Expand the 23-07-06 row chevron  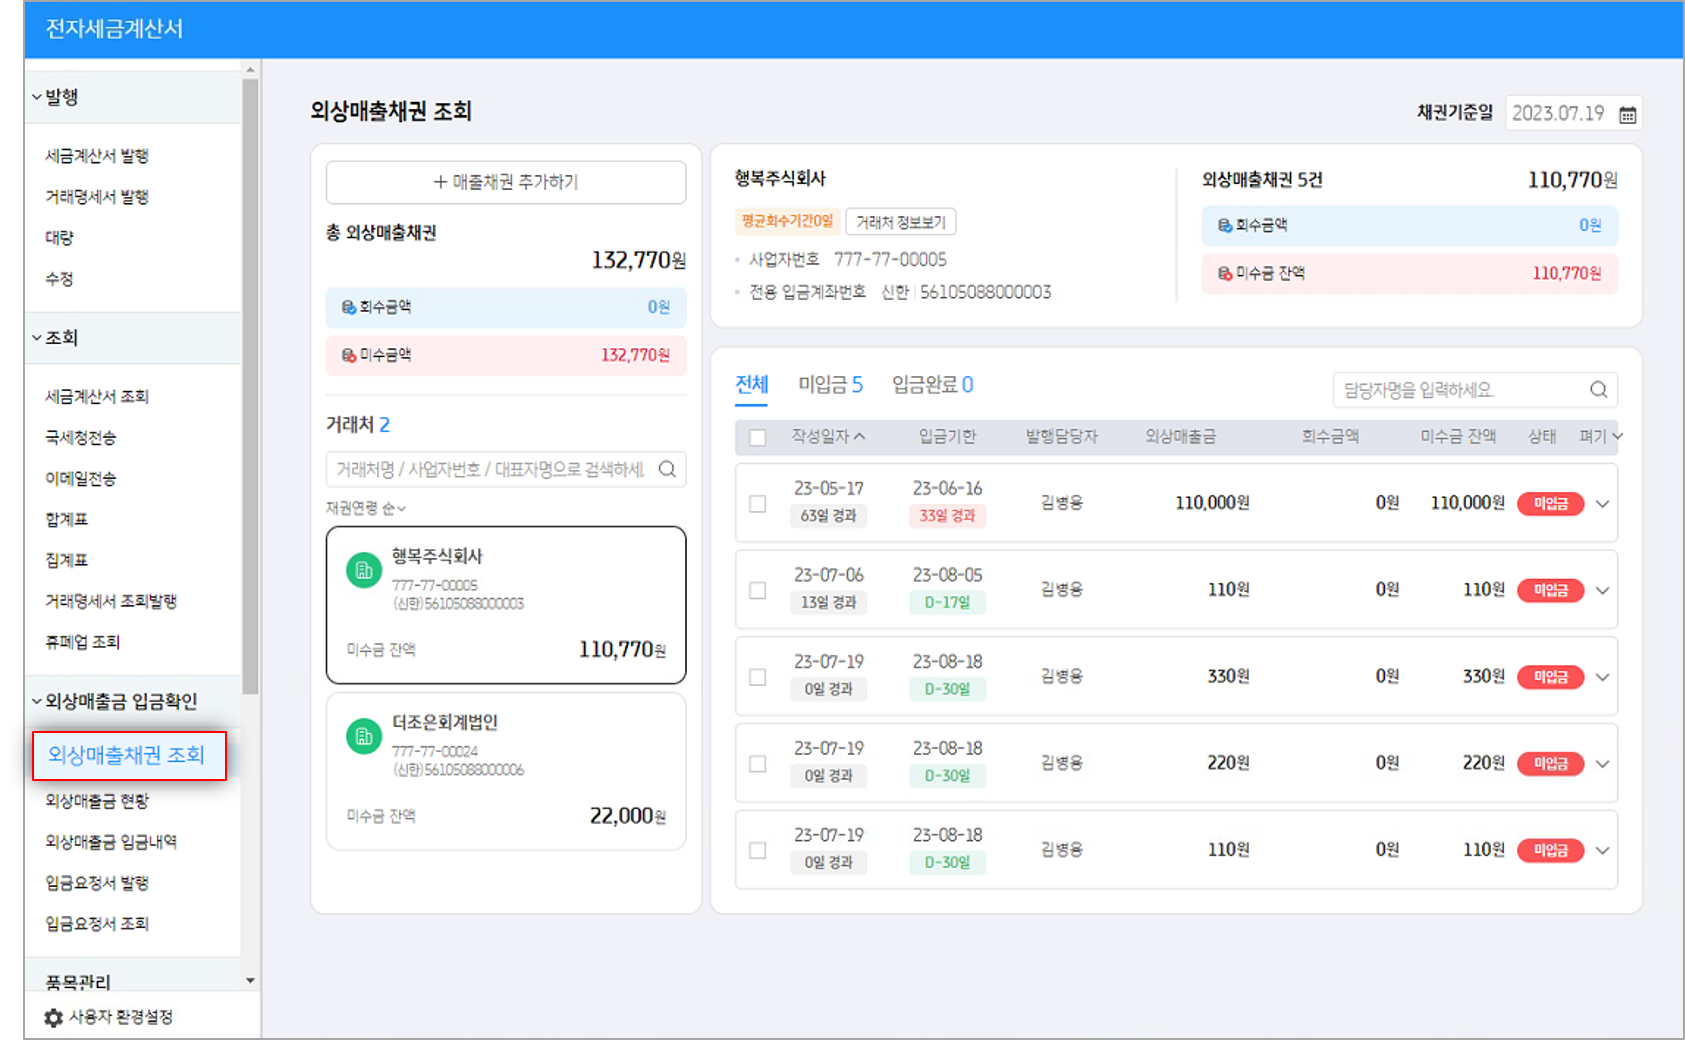1602,590
